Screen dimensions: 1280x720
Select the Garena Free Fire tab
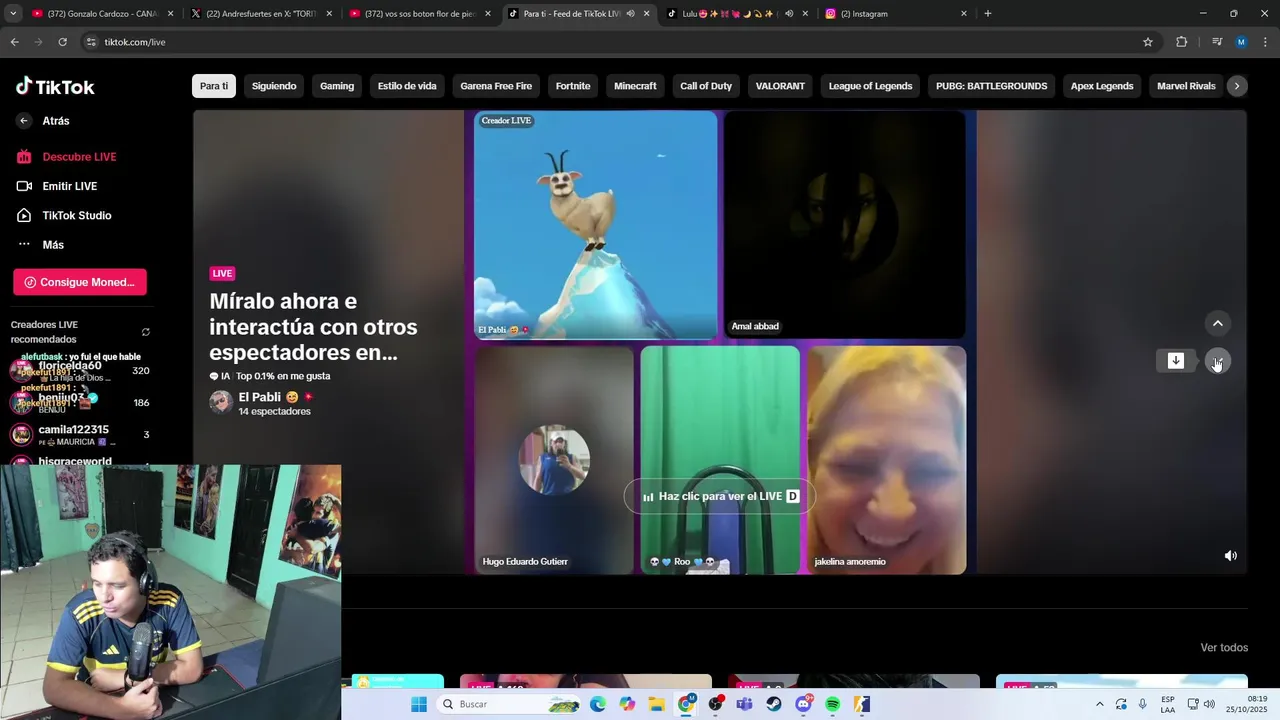[x=496, y=86]
